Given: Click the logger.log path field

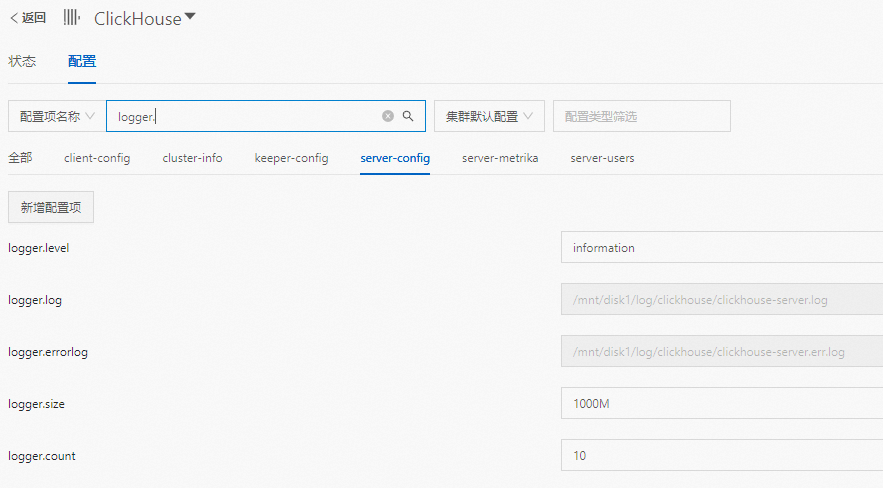Looking at the screenshot, I should coord(722,299).
